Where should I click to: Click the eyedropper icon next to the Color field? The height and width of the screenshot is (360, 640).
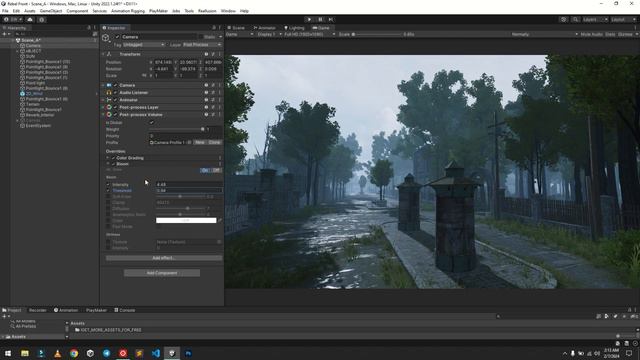pyautogui.click(x=220, y=220)
